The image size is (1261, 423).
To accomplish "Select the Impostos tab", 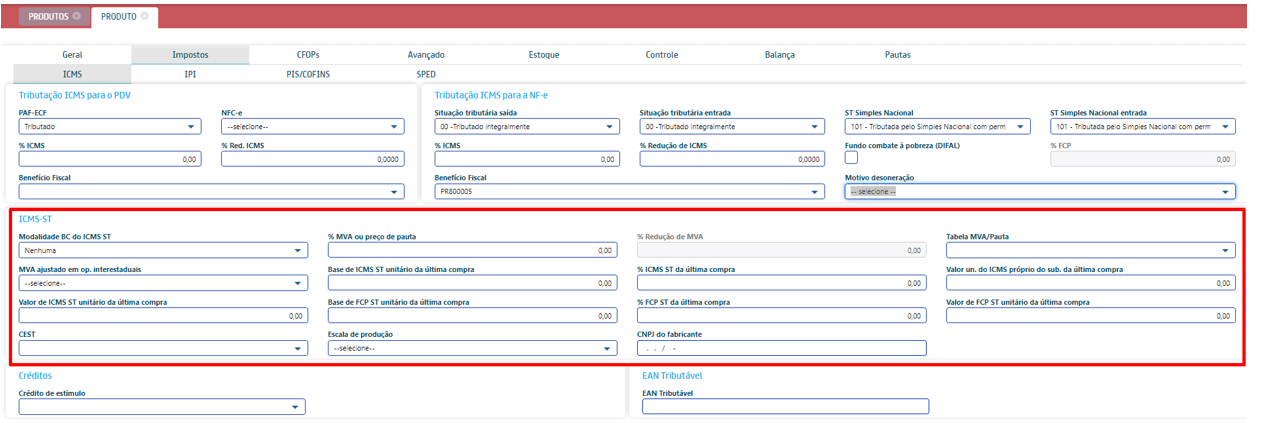I will click(190, 54).
